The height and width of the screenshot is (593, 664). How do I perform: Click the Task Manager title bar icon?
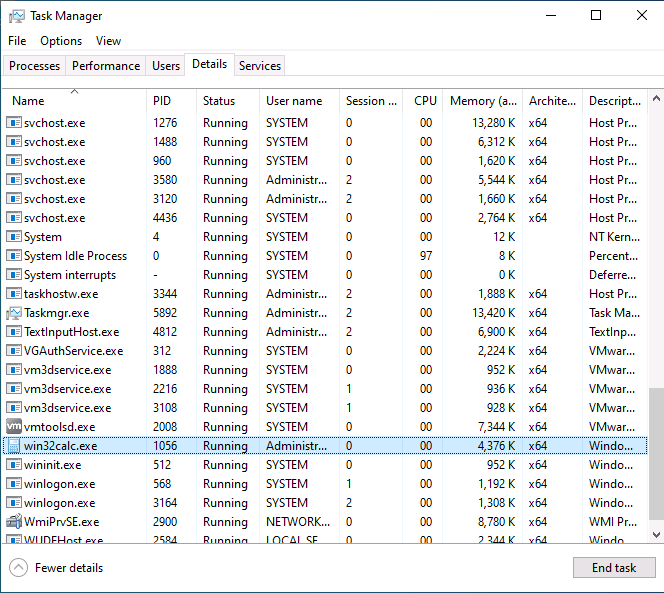(16, 16)
